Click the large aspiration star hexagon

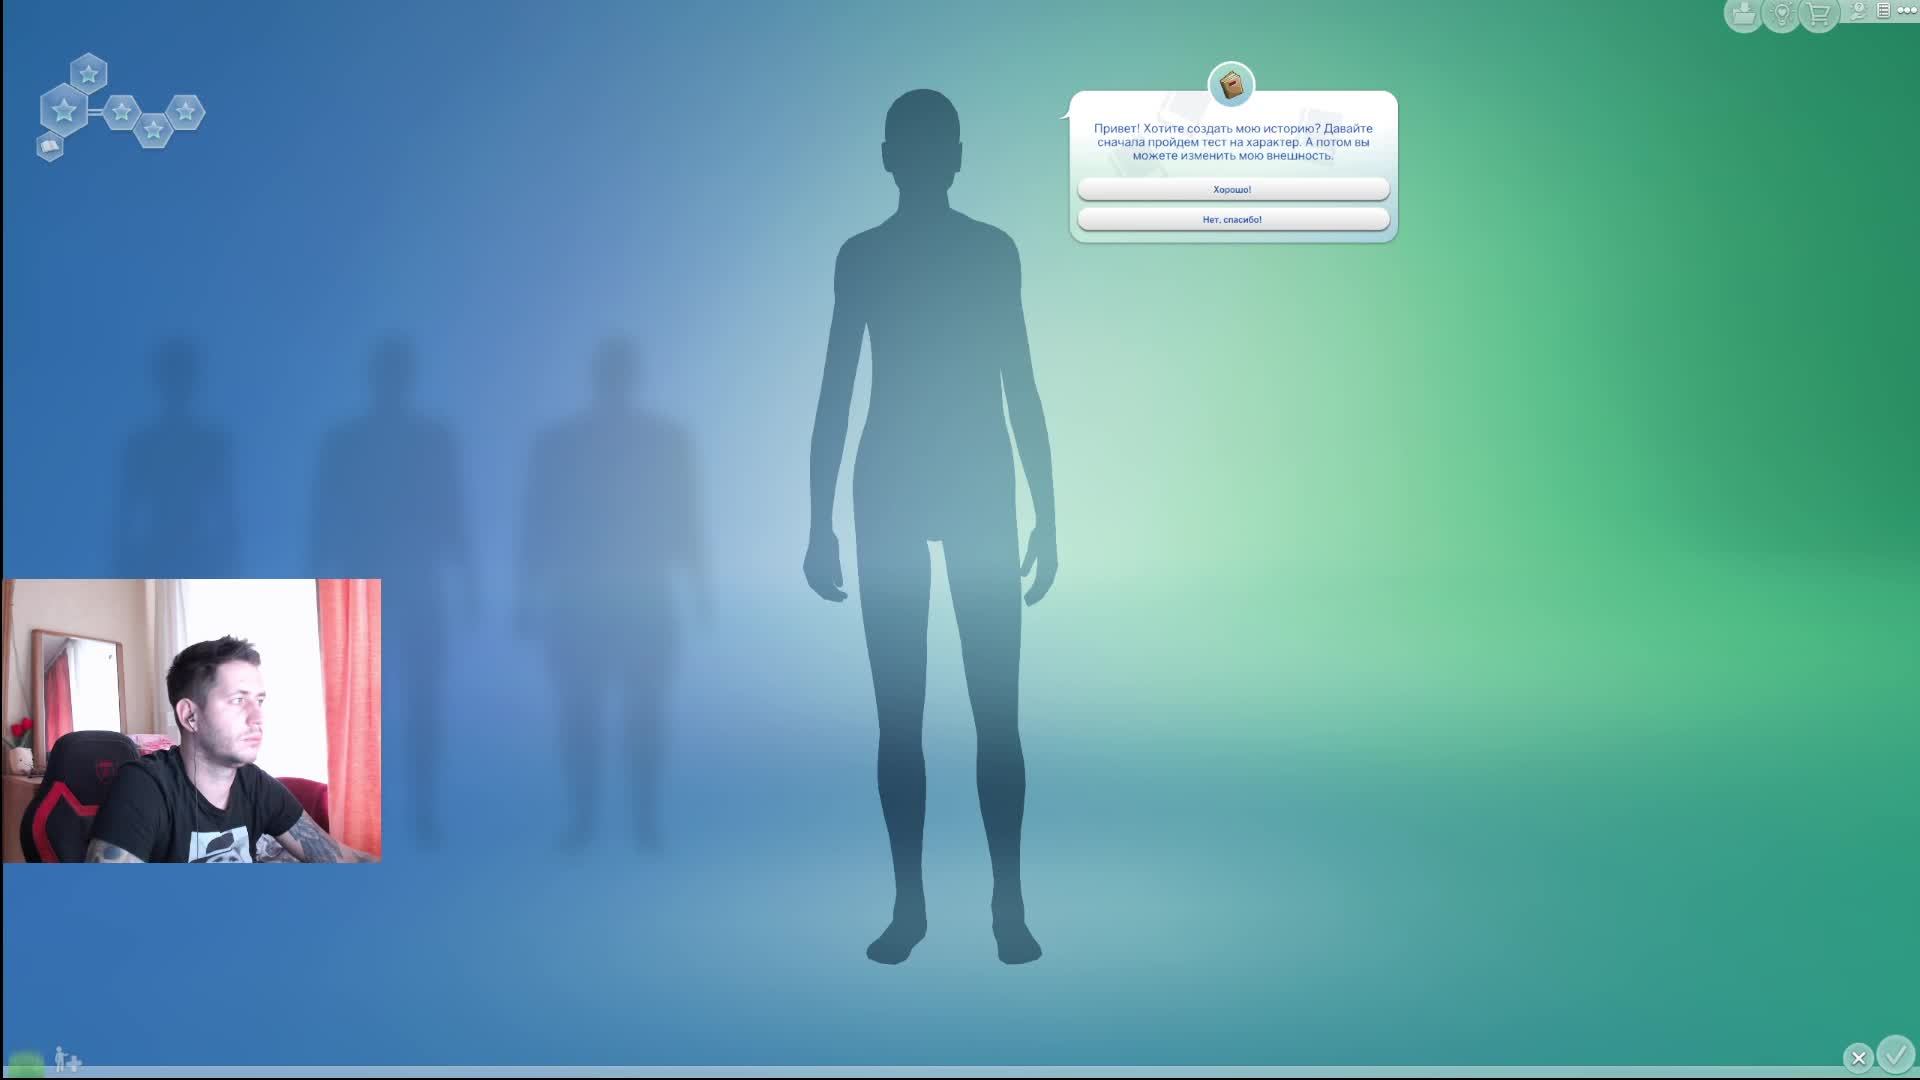coord(64,110)
